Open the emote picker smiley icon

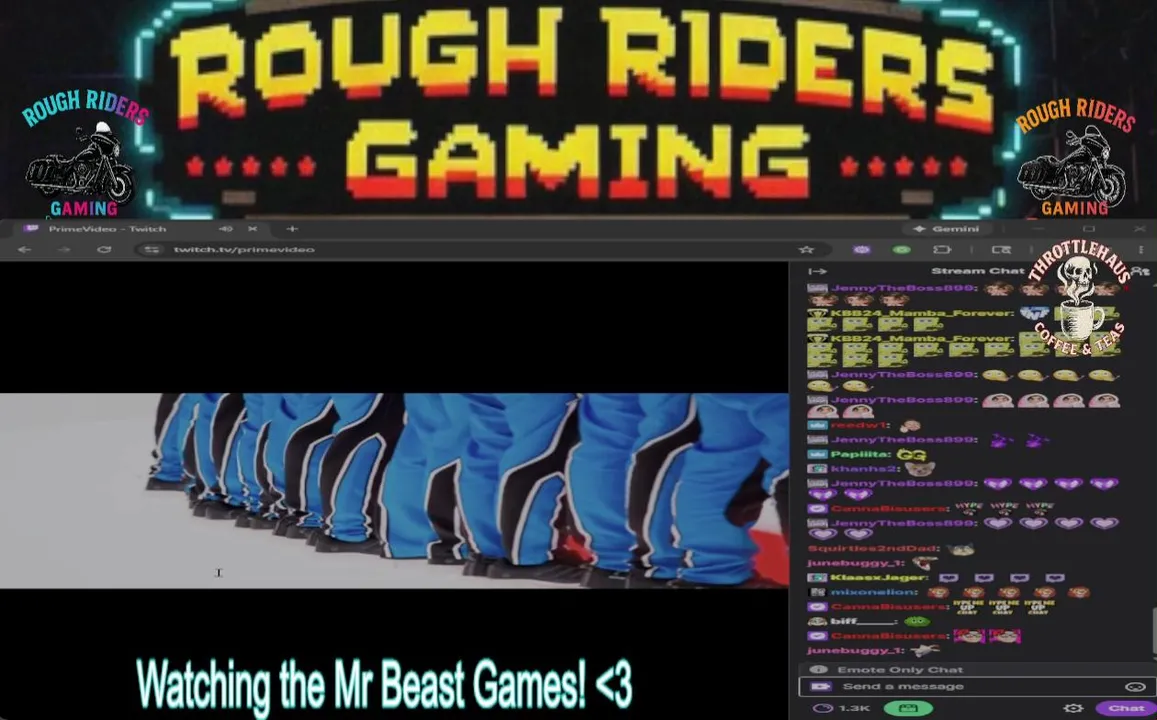pyautogui.click(x=1135, y=687)
